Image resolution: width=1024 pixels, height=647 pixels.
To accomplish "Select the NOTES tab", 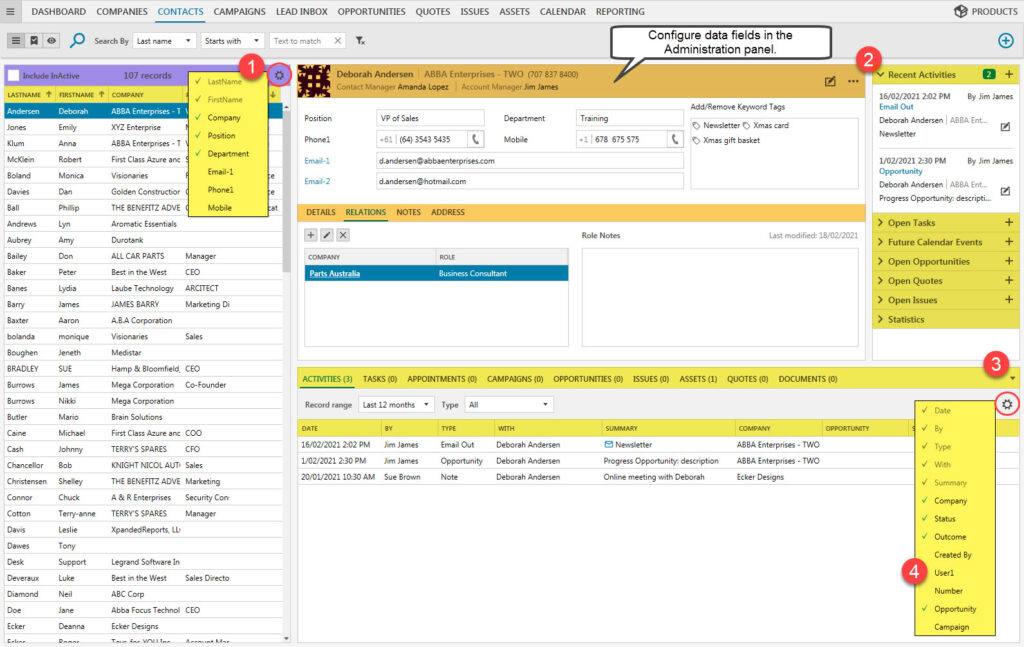I will tap(408, 212).
